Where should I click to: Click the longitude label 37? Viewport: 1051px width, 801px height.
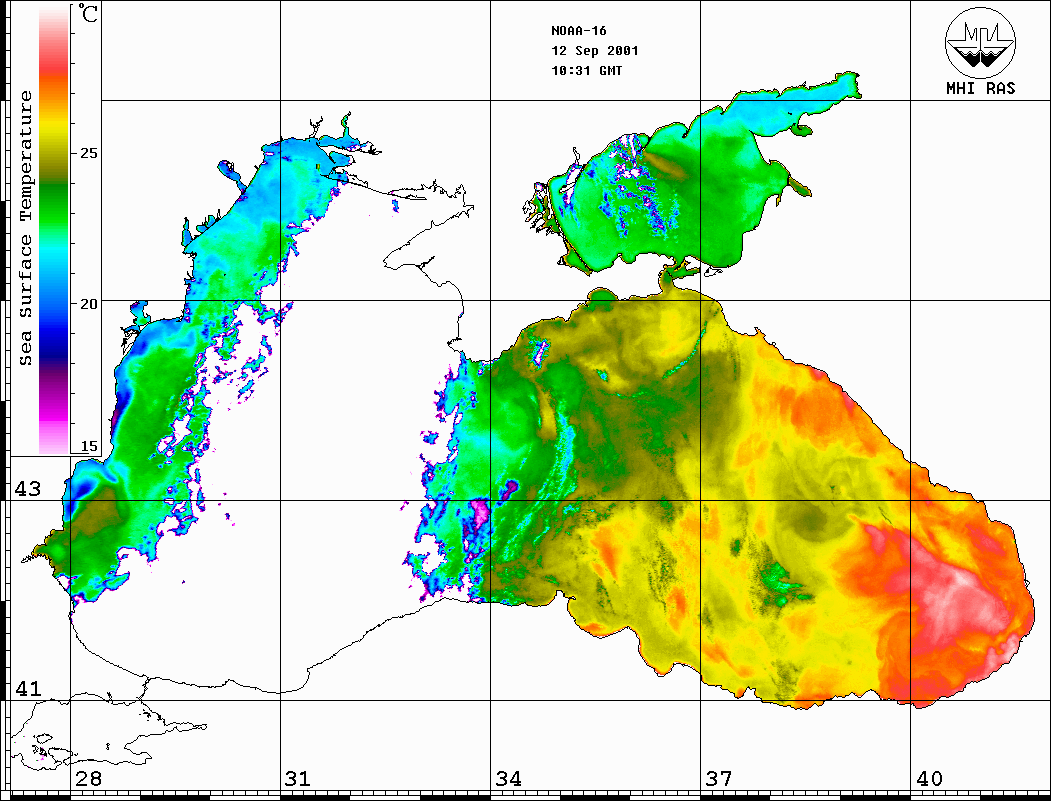point(719,779)
